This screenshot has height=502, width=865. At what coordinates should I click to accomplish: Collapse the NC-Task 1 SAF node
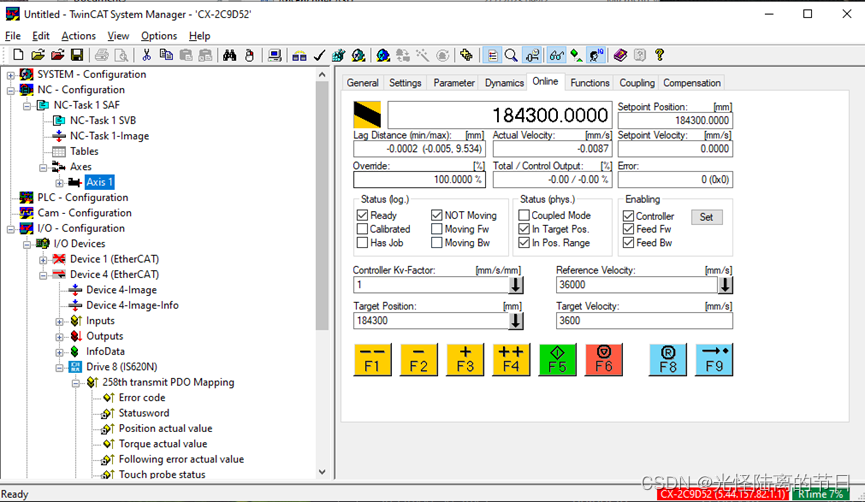pos(26,105)
